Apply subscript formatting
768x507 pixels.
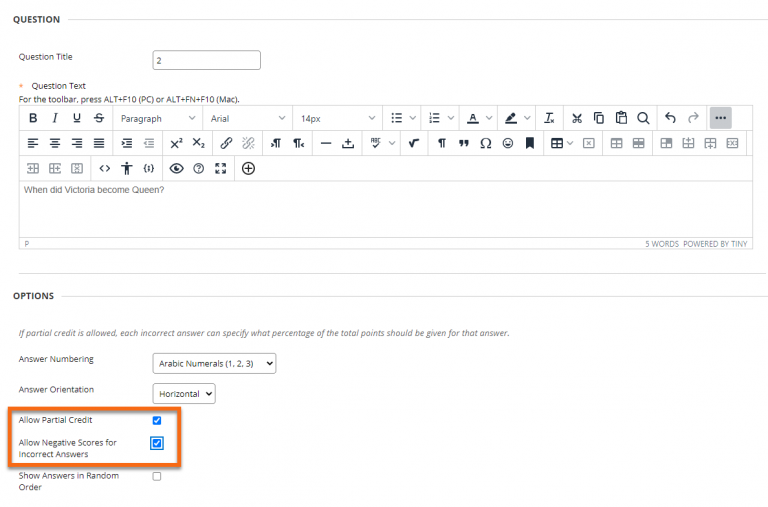[x=198, y=144]
